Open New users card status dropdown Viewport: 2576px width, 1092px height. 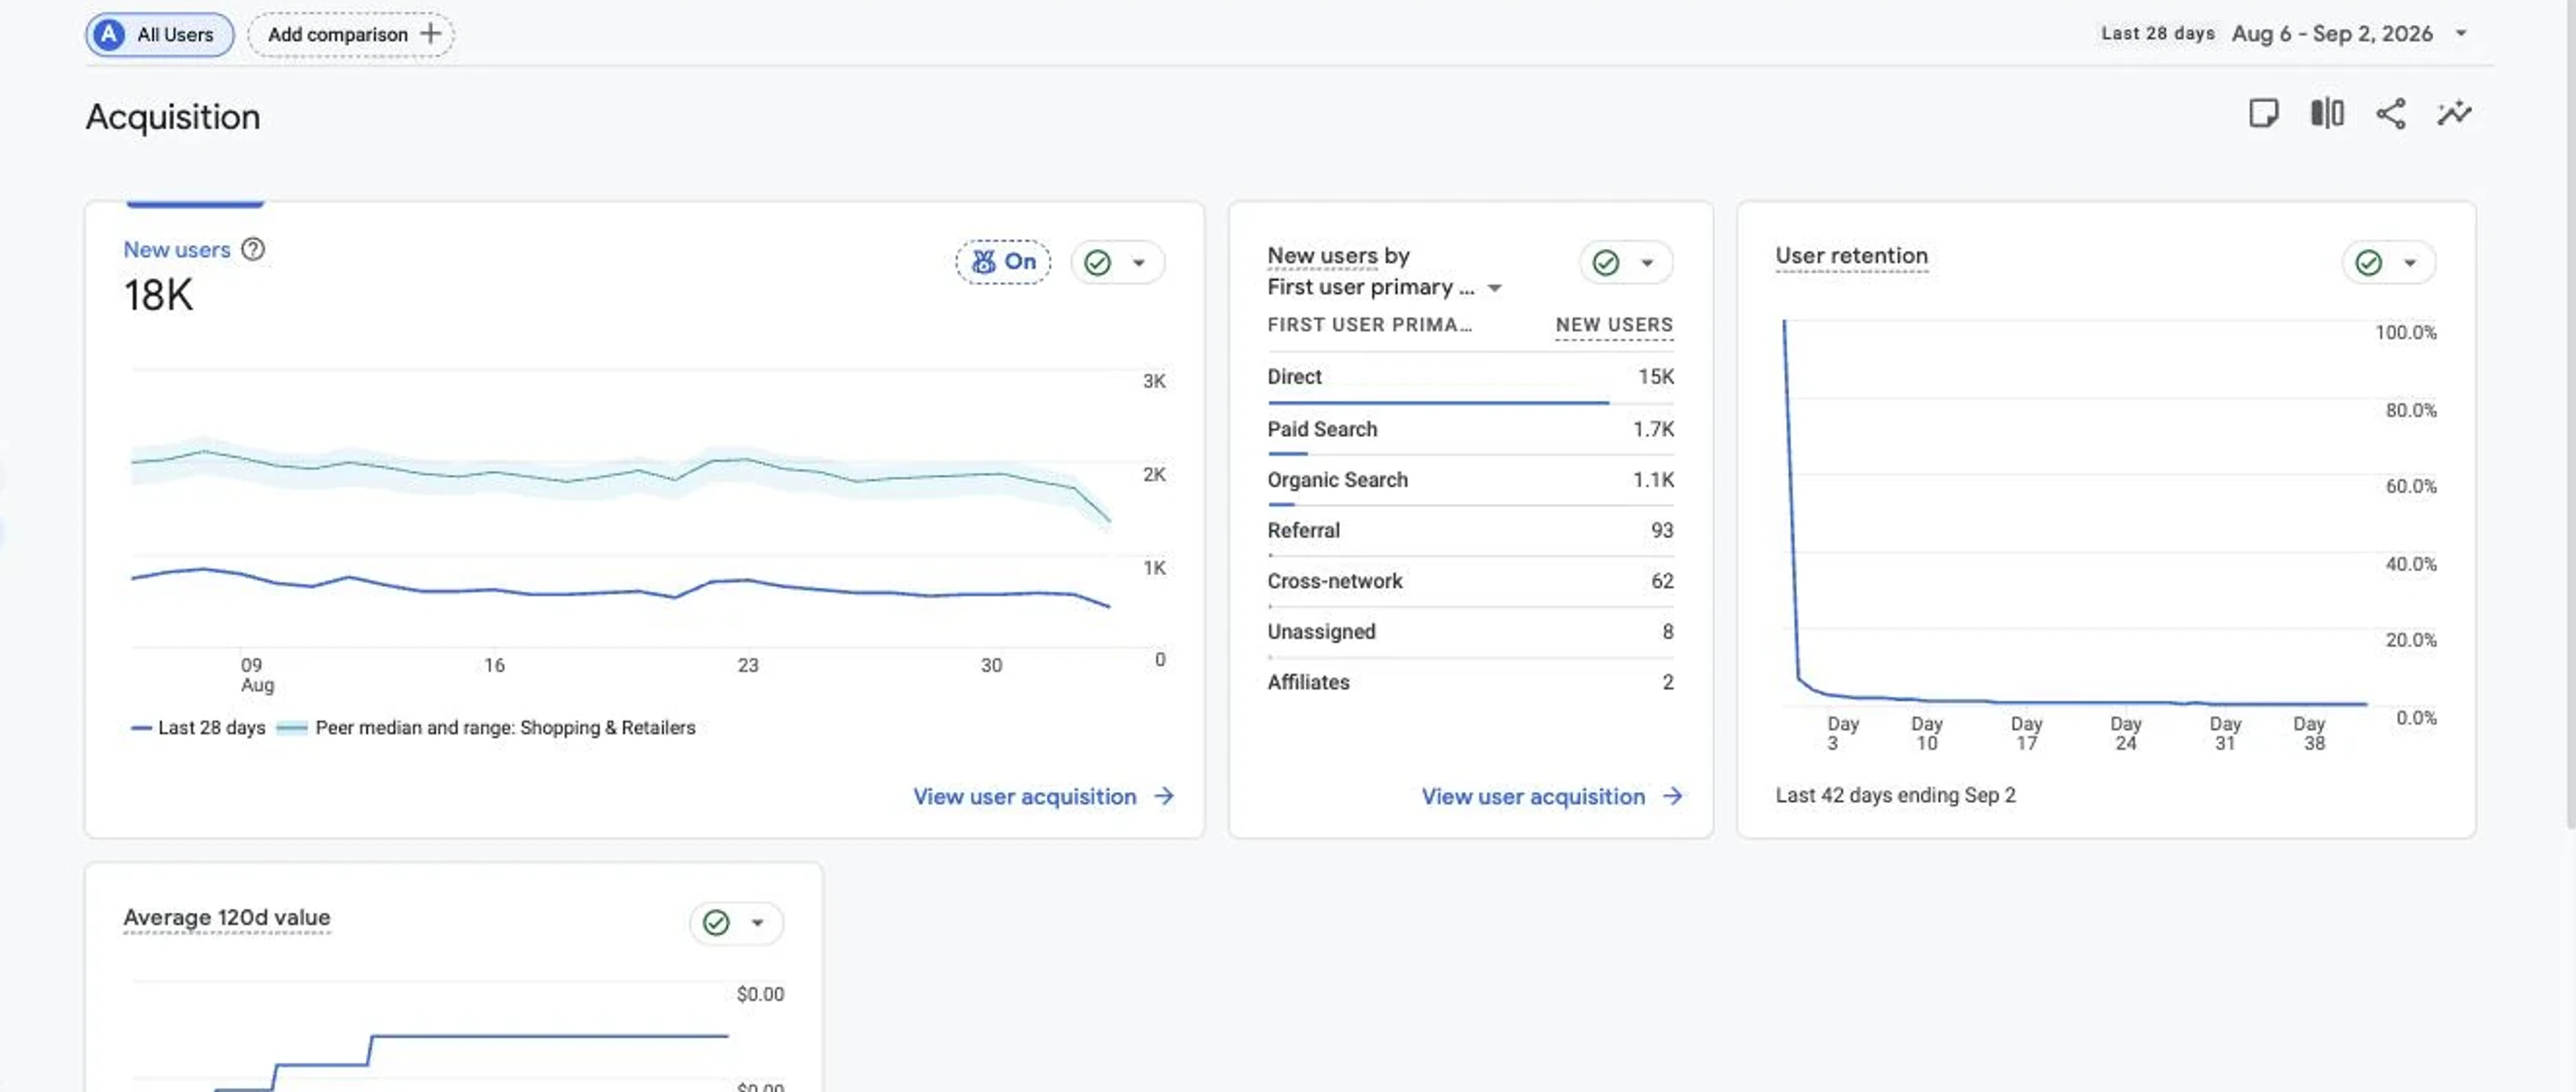coord(1117,262)
